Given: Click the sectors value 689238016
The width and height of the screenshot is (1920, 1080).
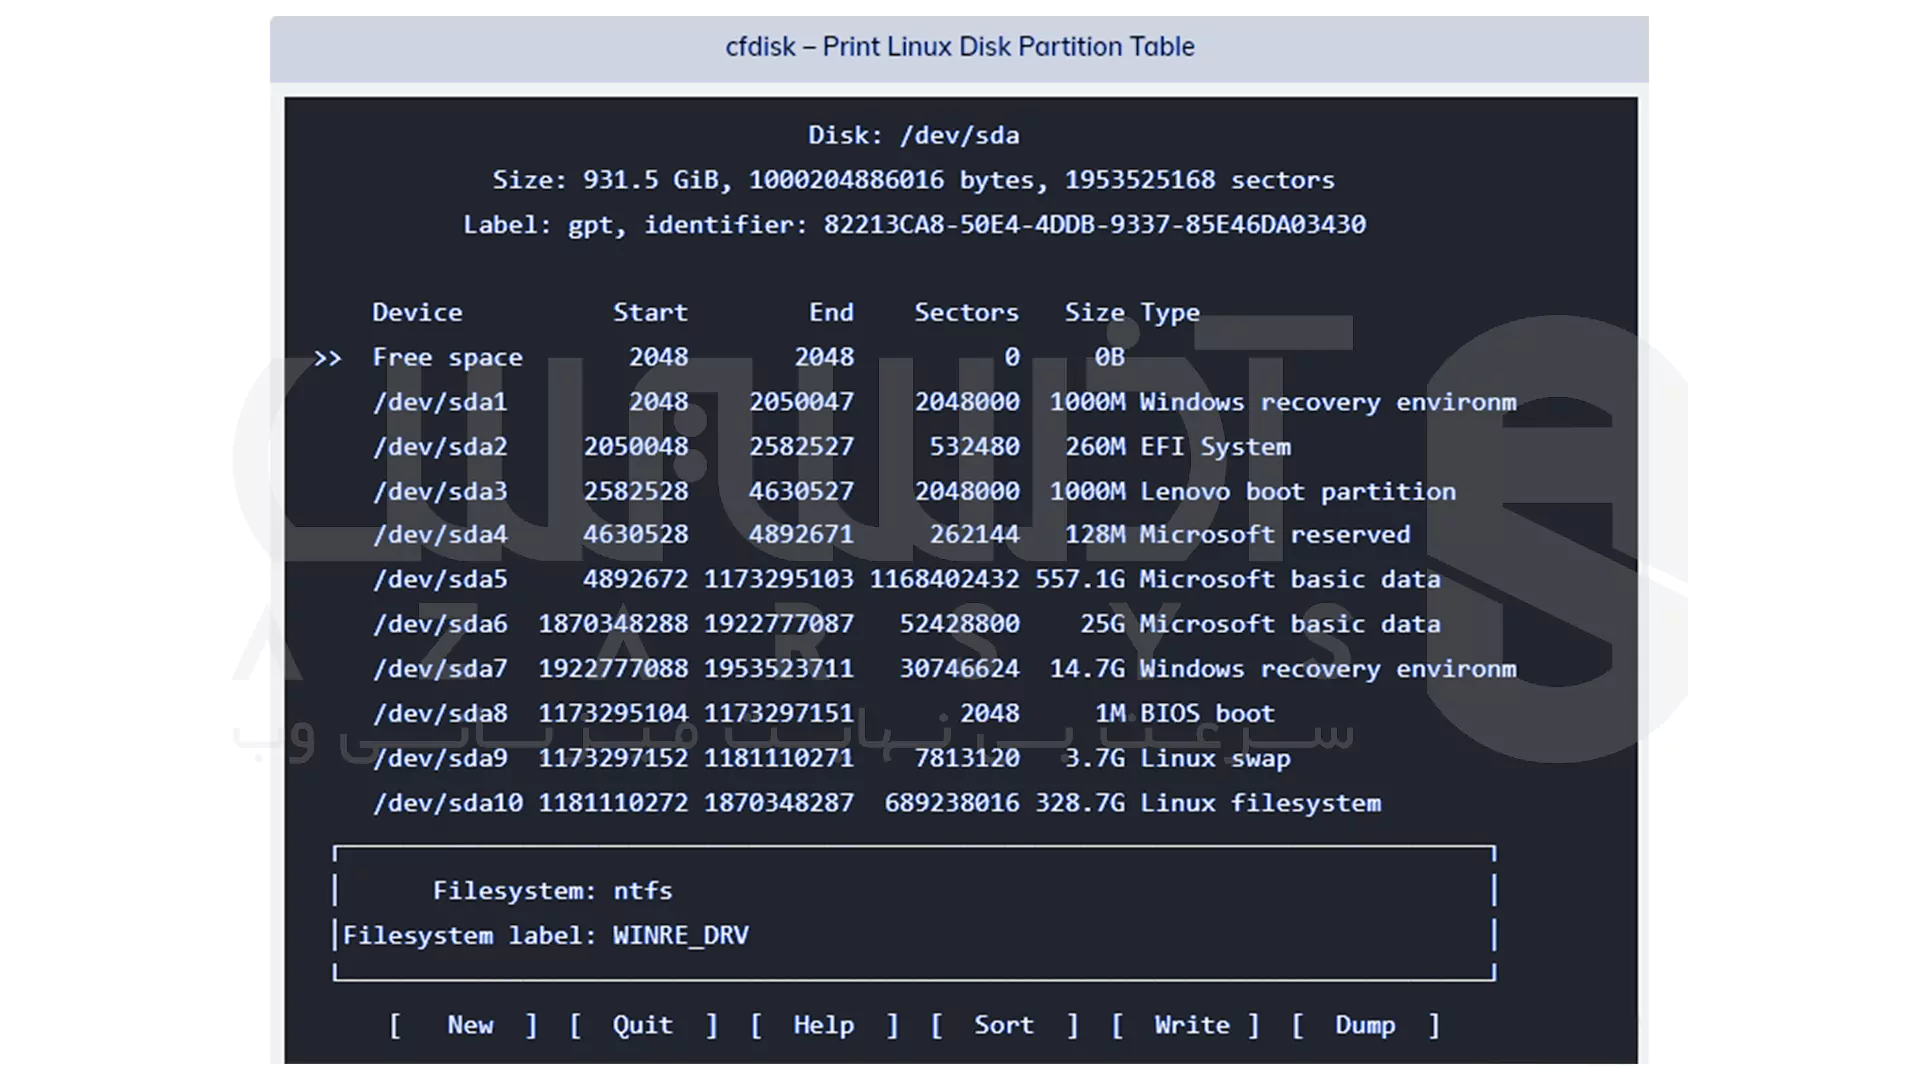Looking at the screenshot, I should (x=952, y=804).
